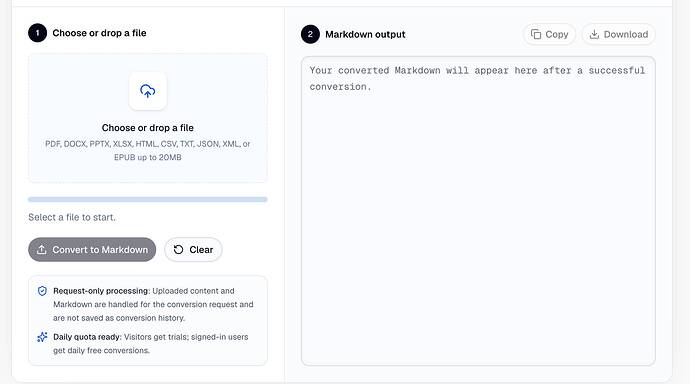690x384 pixels.
Task: Click the copy icon beside Copy
Action: 536,34
